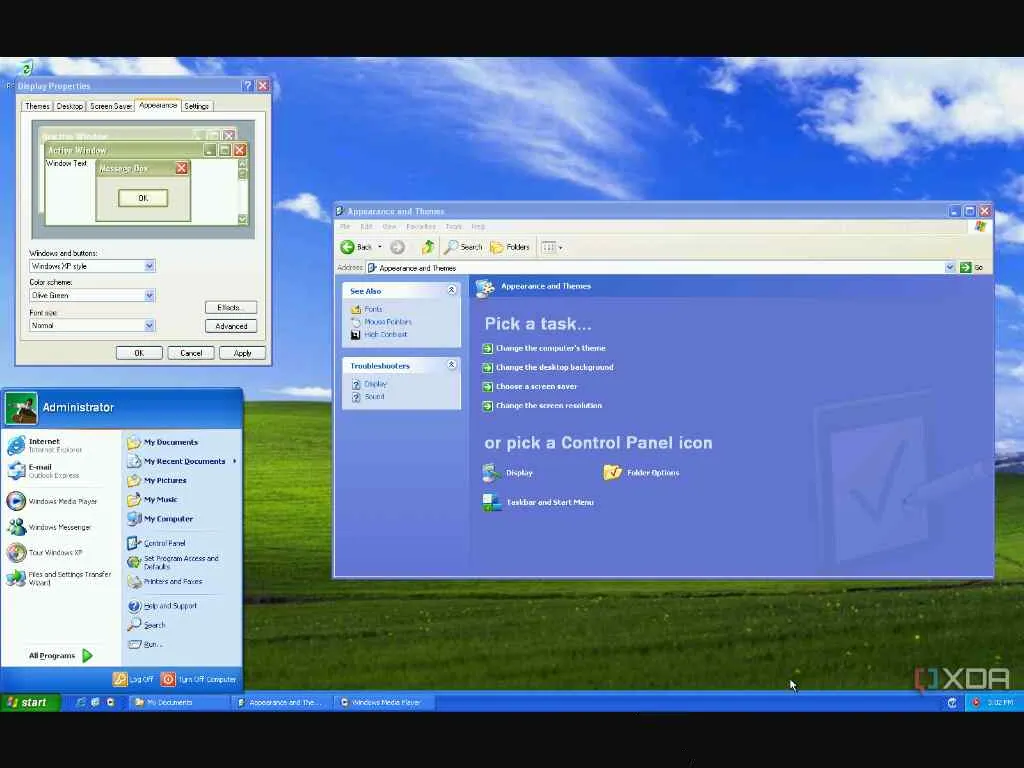1024x768 pixels.
Task: Choose a screen saver task
Action: pos(536,386)
